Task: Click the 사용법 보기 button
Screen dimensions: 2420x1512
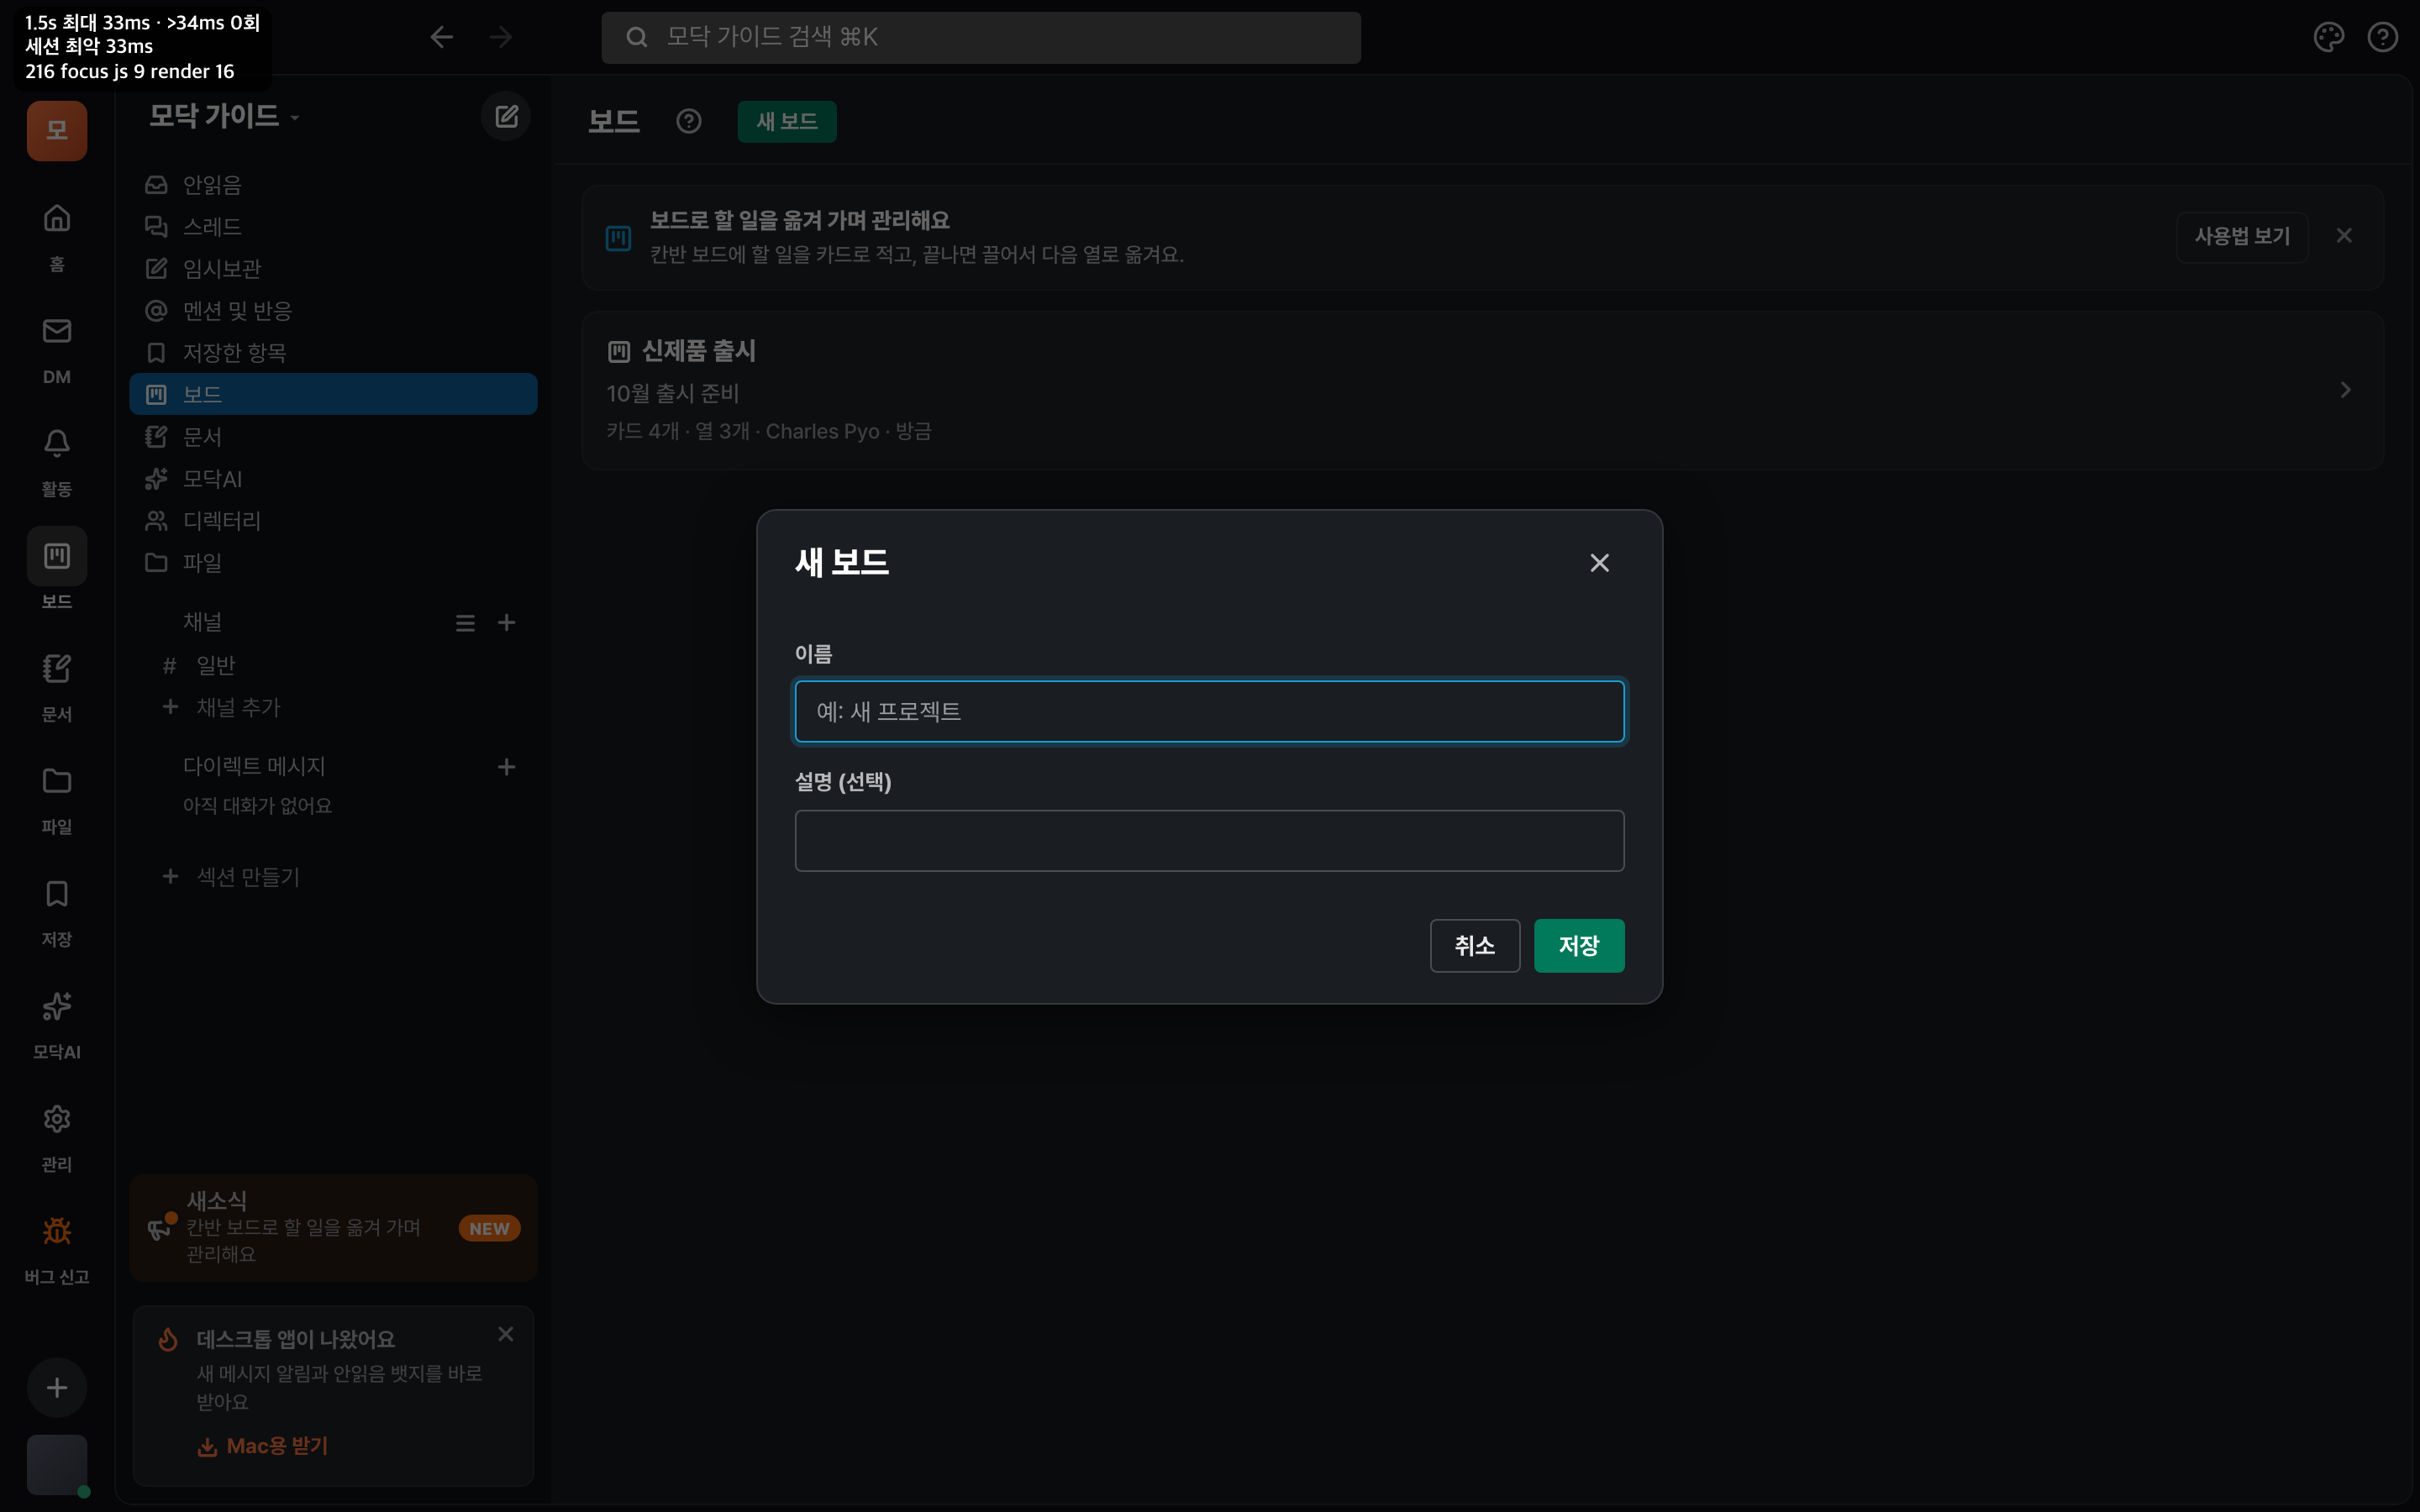Action: (2242, 237)
